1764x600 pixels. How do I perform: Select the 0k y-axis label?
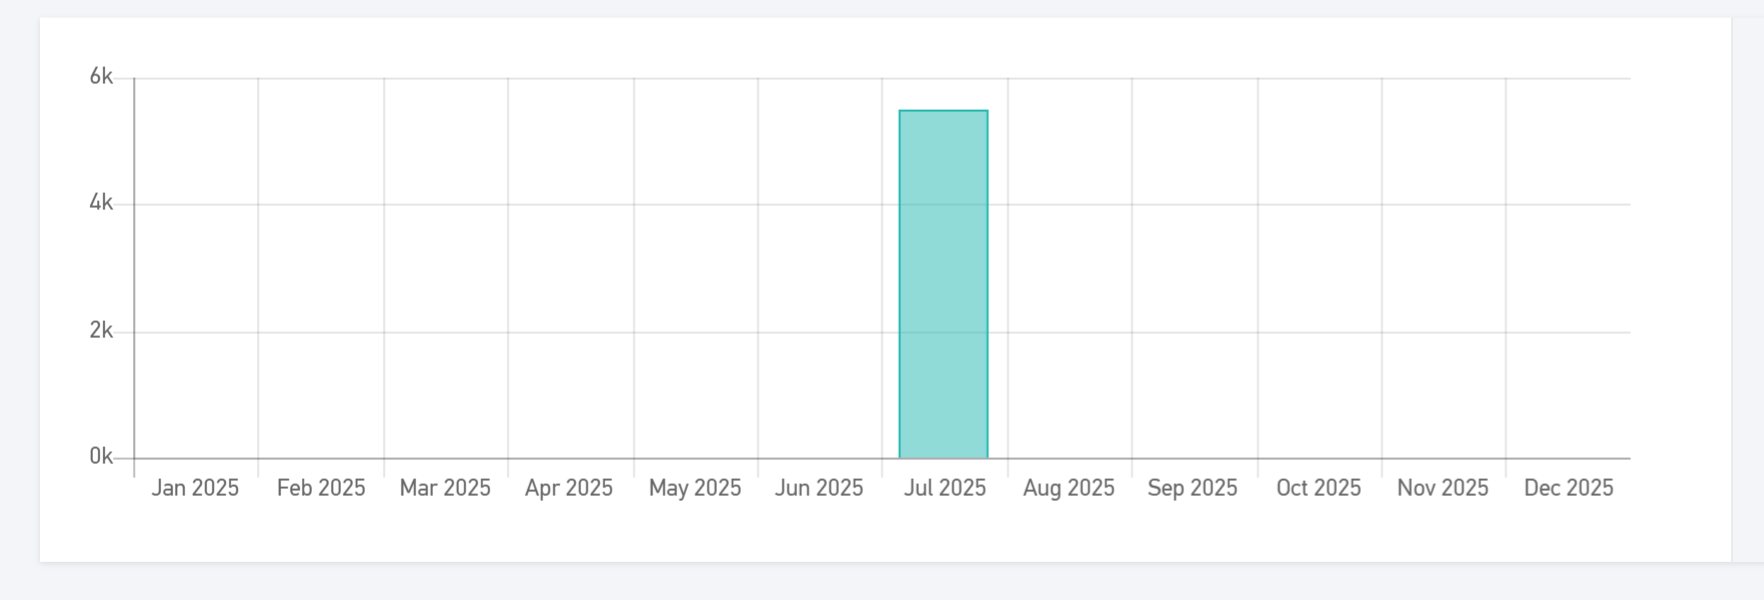101,457
